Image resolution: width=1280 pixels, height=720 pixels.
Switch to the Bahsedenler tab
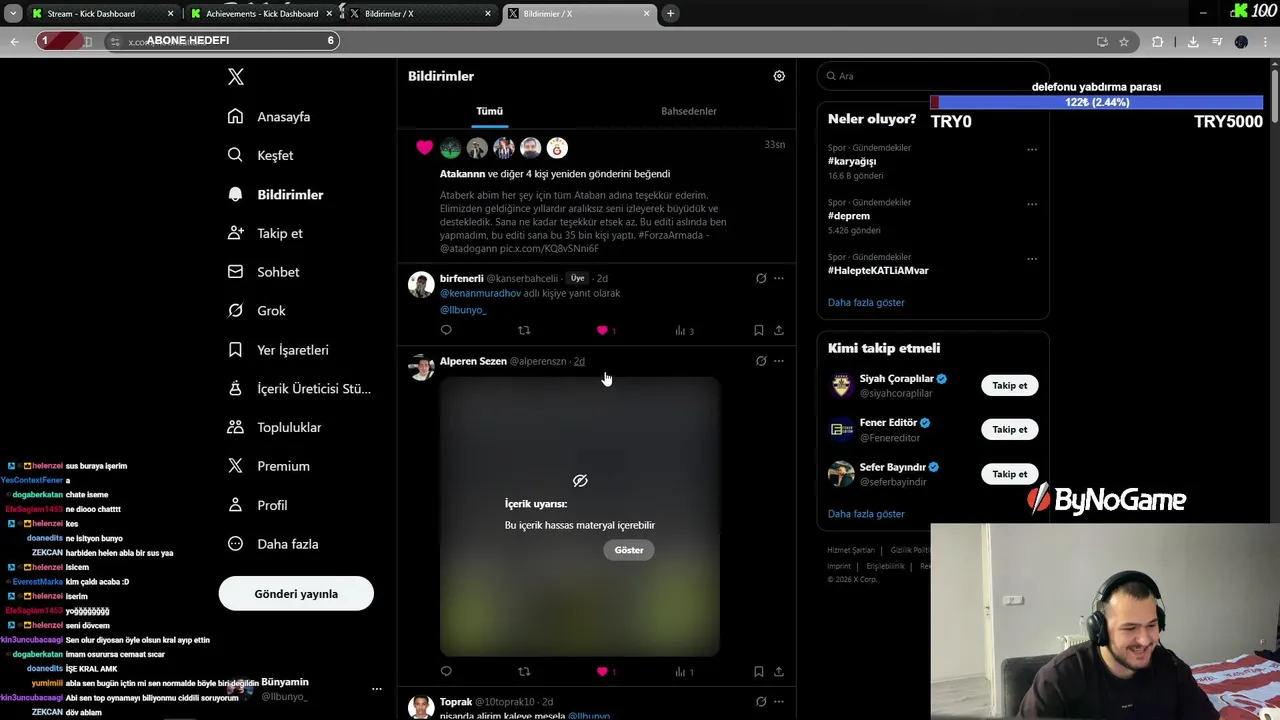[x=689, y=111]
